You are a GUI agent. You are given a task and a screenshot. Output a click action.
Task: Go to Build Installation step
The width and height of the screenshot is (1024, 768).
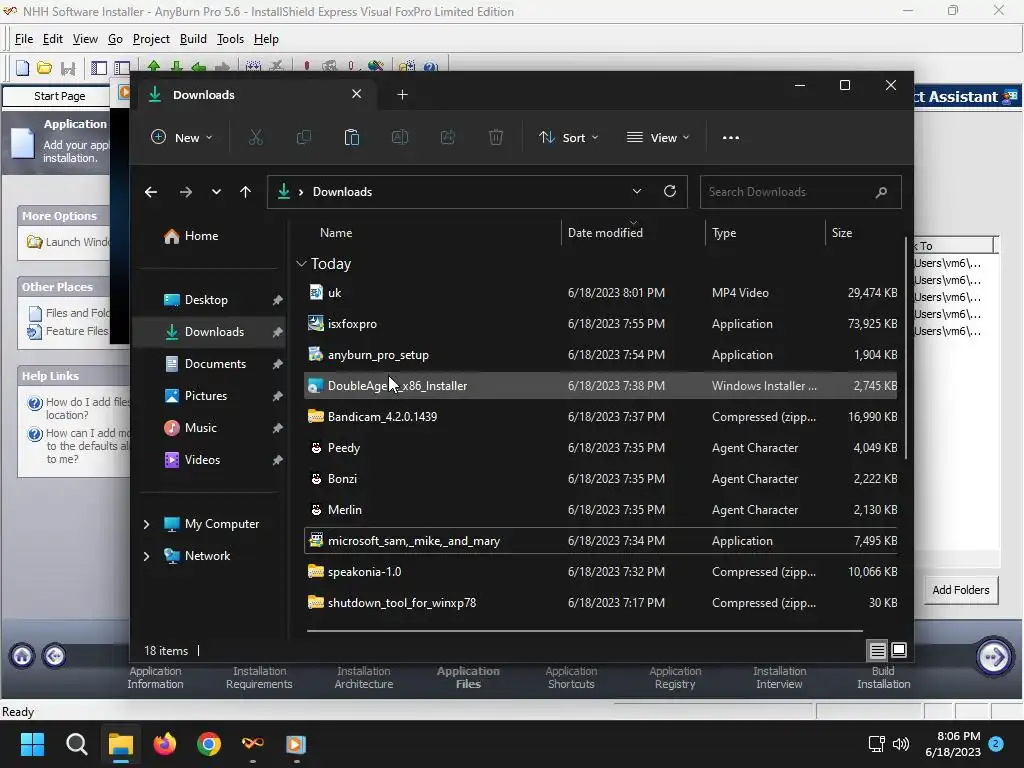click(883, 678)
